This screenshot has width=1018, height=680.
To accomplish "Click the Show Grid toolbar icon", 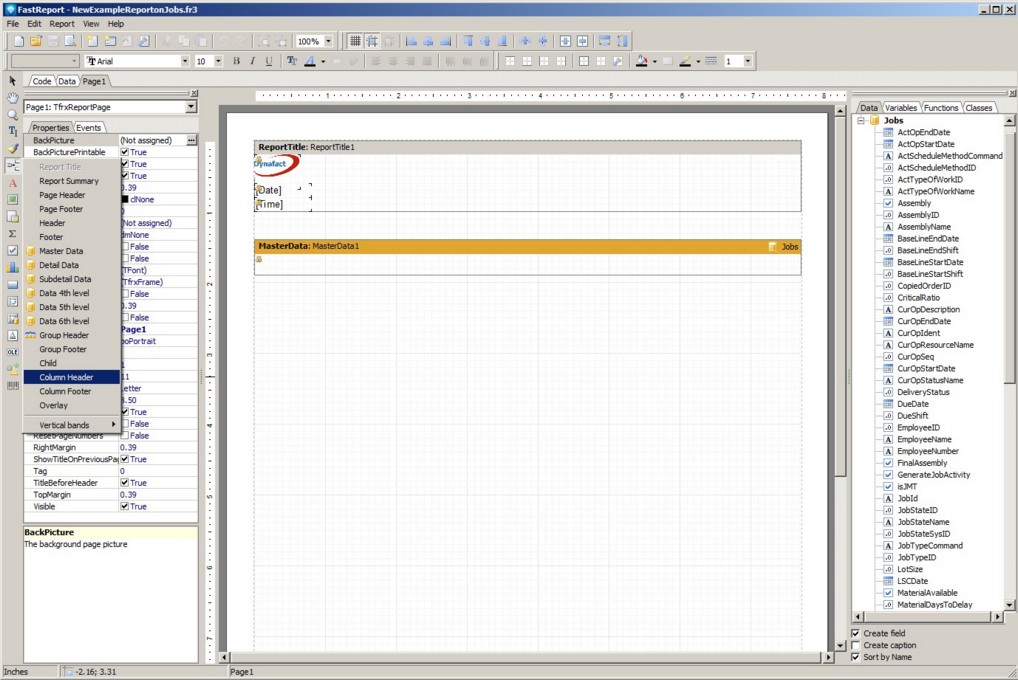I will point(355,41).
